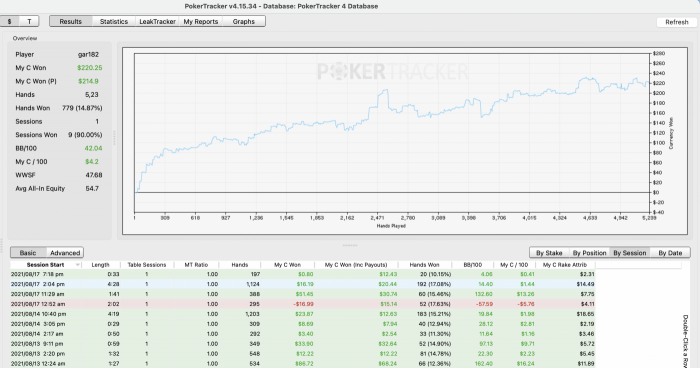Sort by the My C / 100 column header
Screen dimensions: 700x368
point(514,265)
